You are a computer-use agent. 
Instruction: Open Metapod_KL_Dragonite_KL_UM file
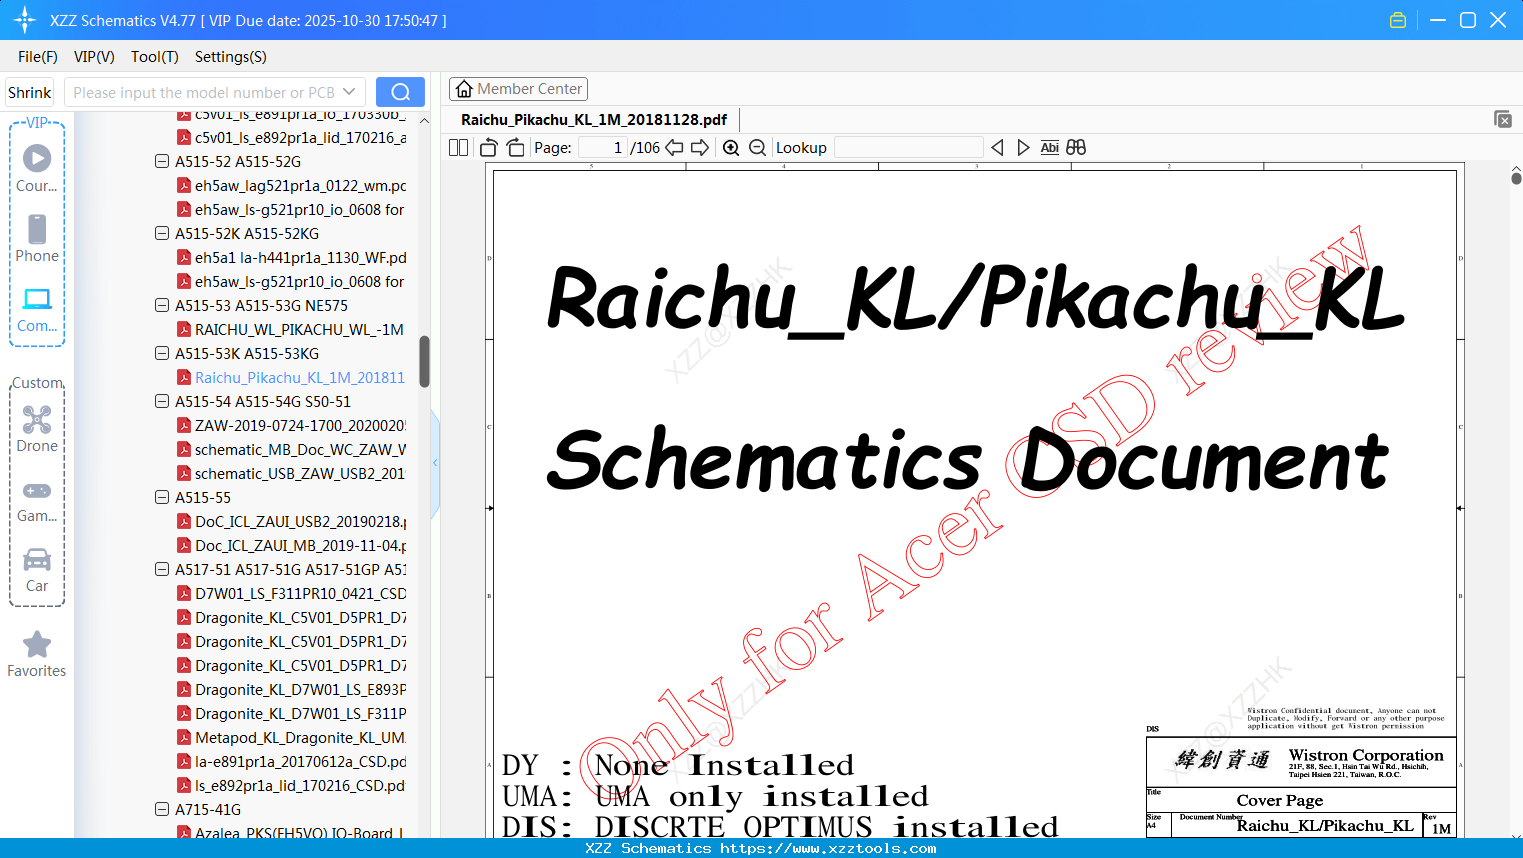pyautogui.click(x=292, y=737)
